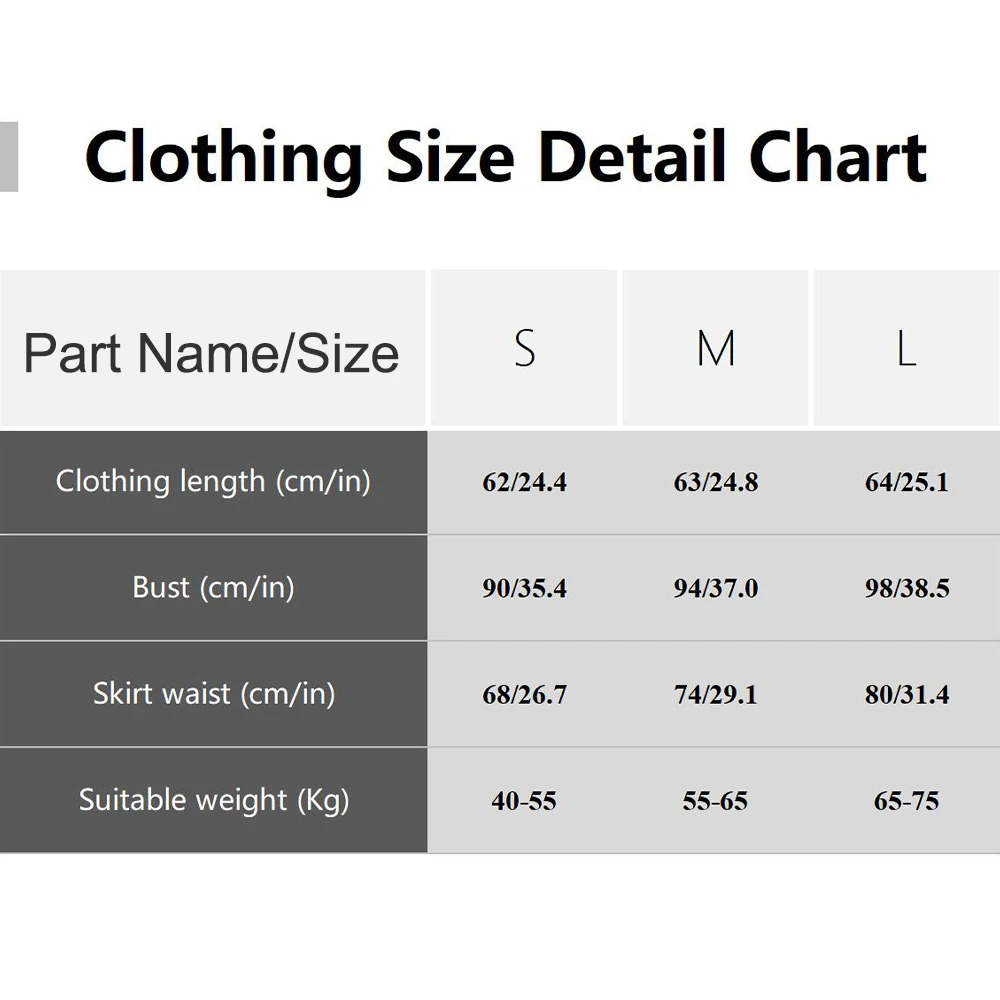Image resolution: width=1000 pixels, height=1000 pixels.
Task: Select the Part Name/Size header cell
Action: [x=211, y=353]
